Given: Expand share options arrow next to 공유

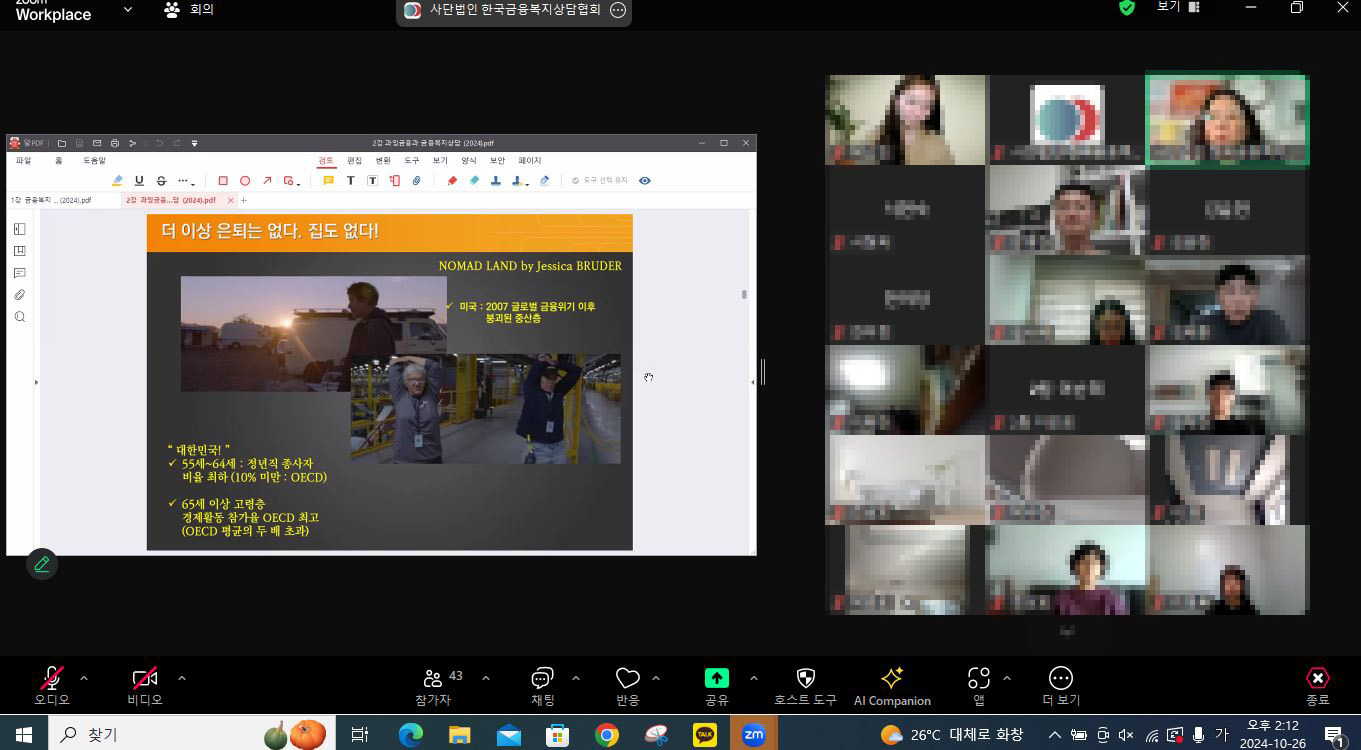Looking at the screenshot, I should [x=753, y=678].
